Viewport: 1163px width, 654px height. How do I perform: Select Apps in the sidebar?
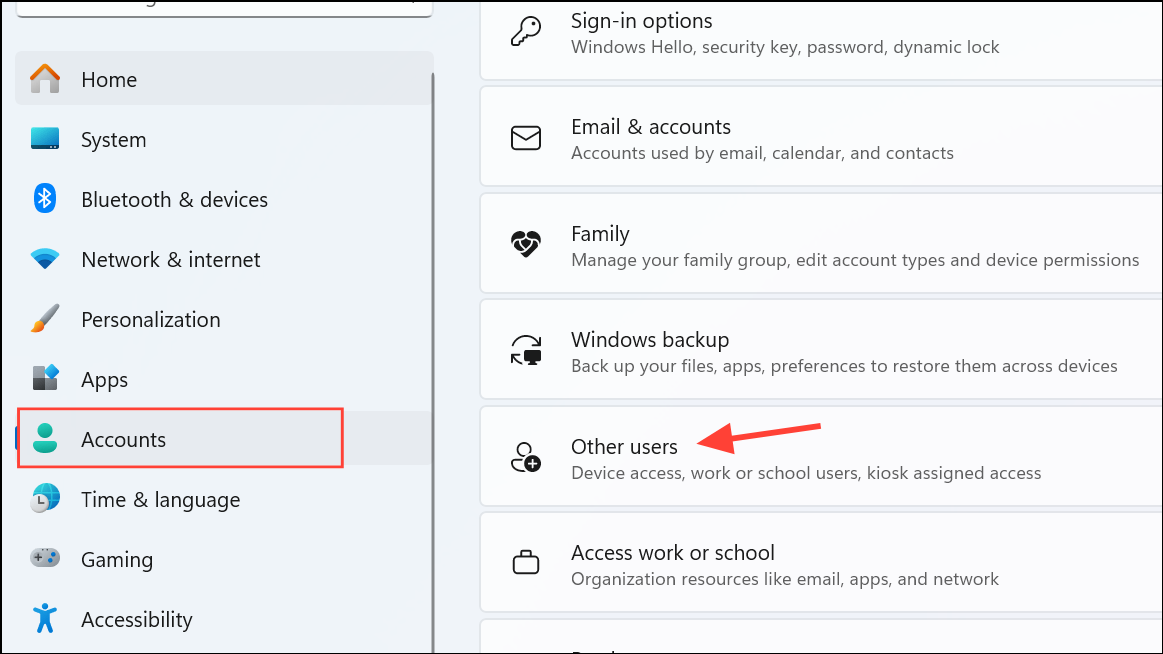(x=224, y=379)
